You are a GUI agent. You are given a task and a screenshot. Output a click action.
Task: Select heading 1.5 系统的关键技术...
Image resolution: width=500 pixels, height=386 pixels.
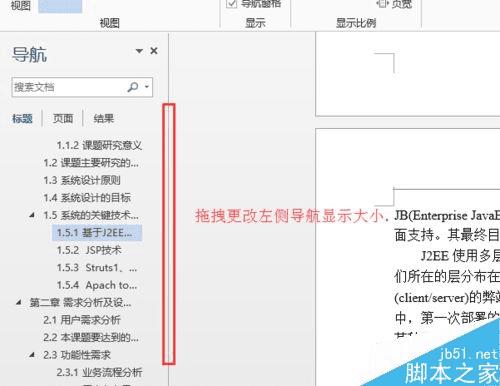(91, 215)
